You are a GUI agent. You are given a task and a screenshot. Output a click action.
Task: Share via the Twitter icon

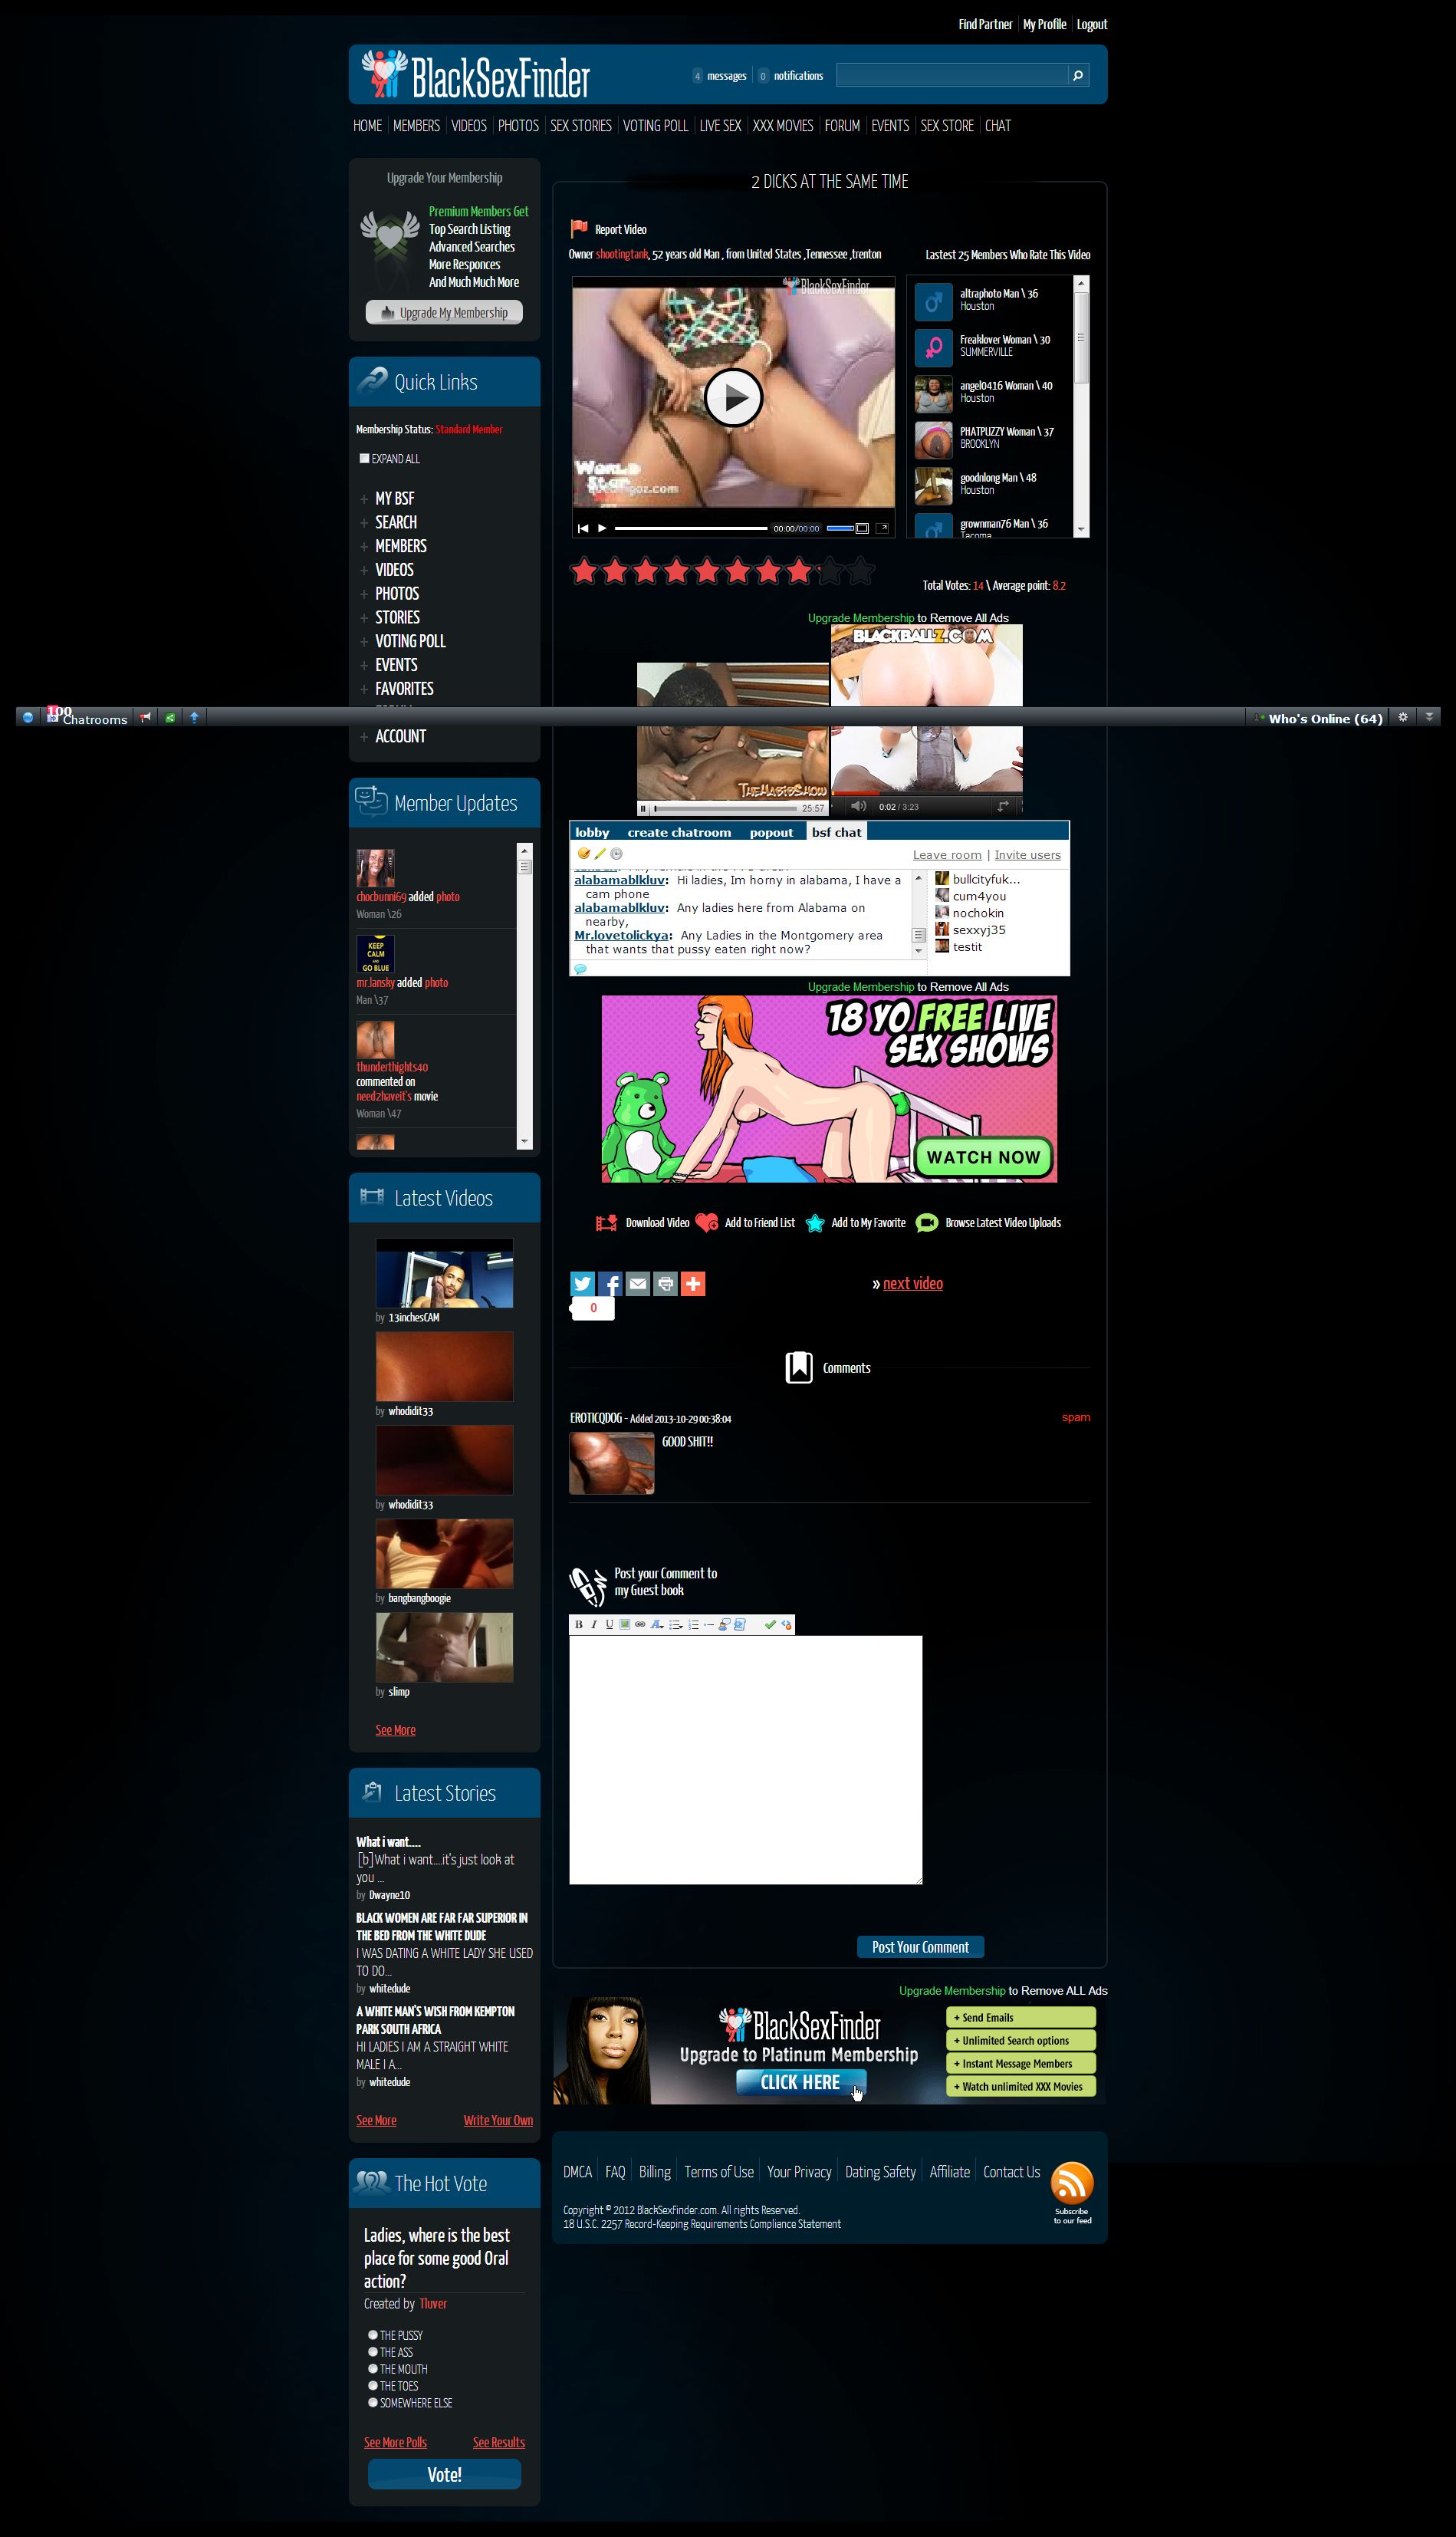tap(582, 1283)
